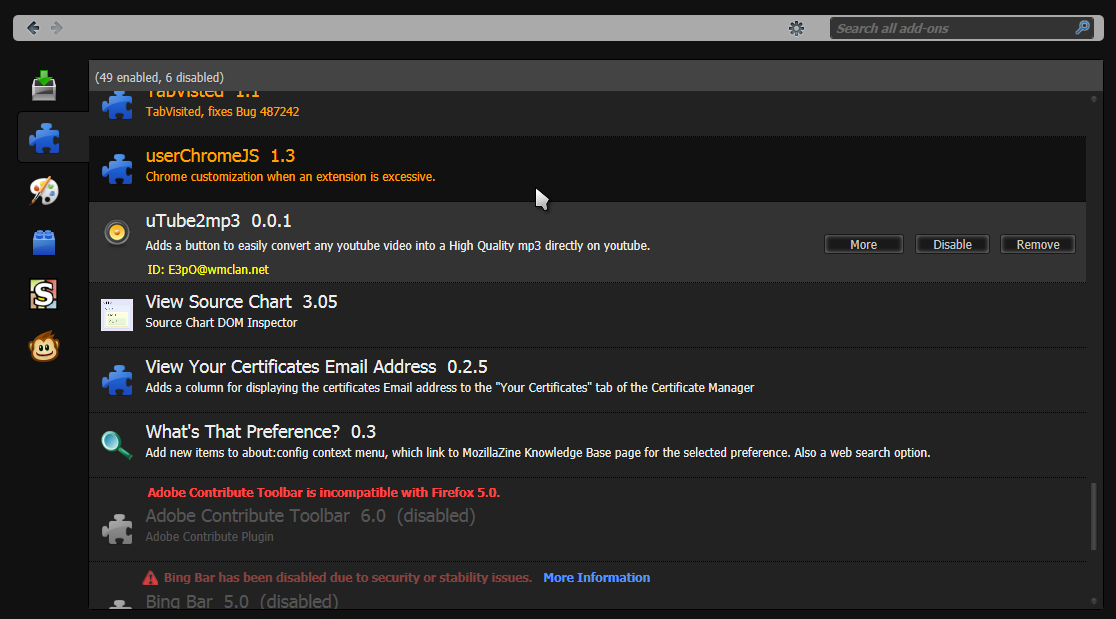Open the Appearance themes panel
The height and width of the screenshot is (619, 1116).
tap(43, 190)
